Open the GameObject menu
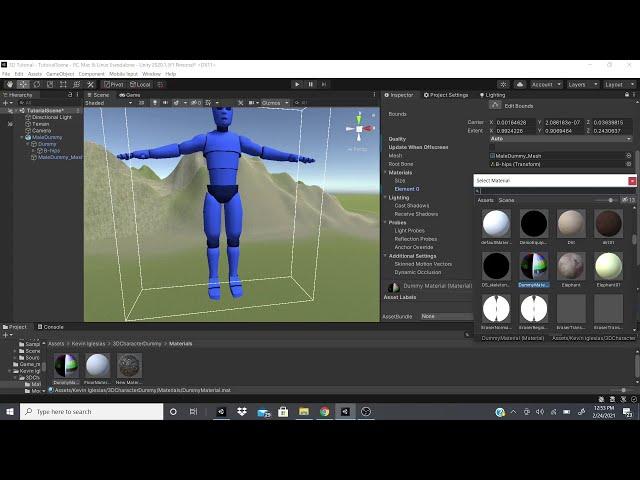 pos(60,74)
